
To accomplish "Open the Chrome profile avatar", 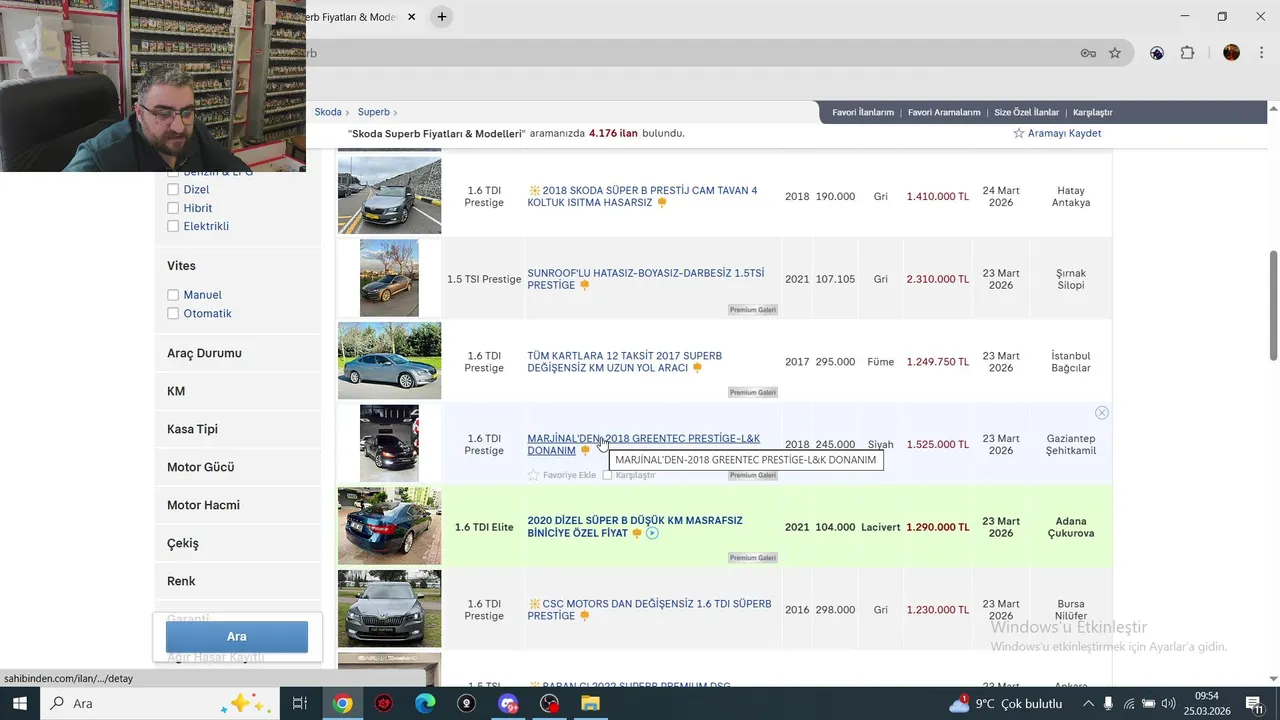I will [1231, 53].
